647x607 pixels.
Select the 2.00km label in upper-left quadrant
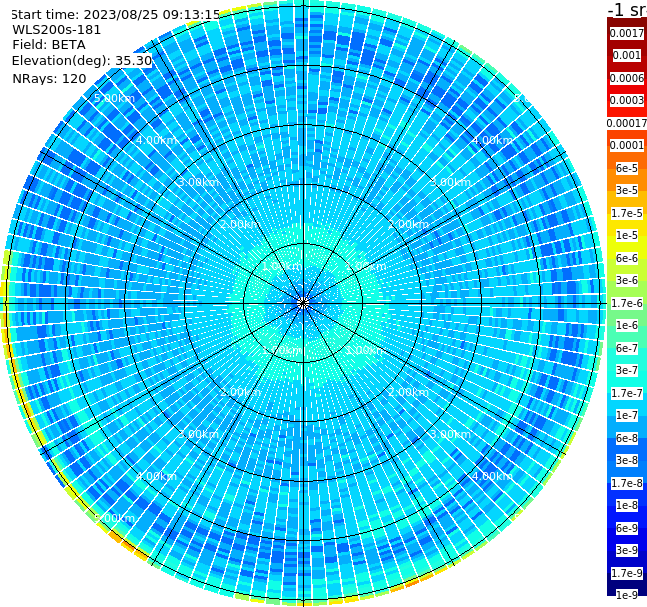[x=241, y=224]
